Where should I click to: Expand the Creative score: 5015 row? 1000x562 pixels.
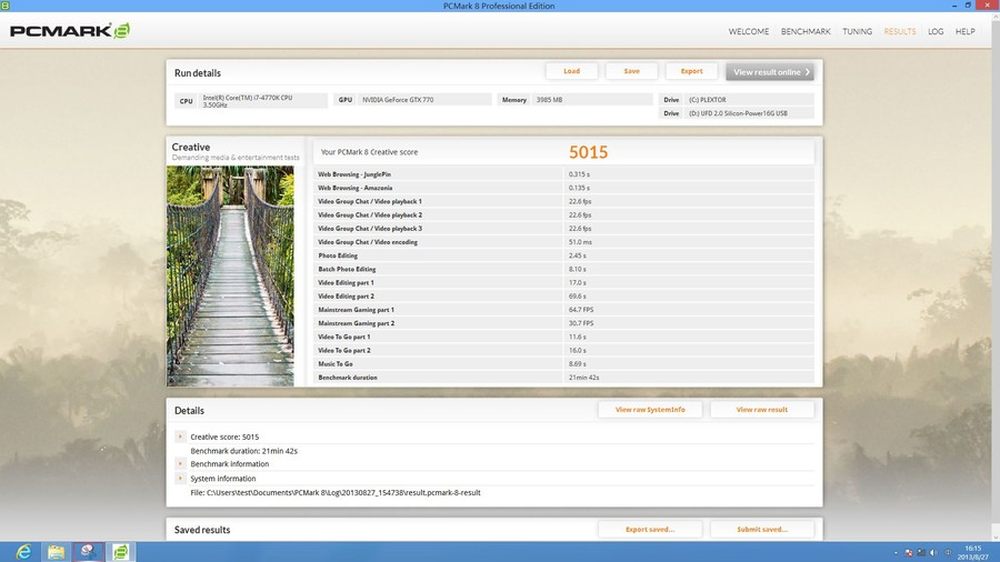180,437
